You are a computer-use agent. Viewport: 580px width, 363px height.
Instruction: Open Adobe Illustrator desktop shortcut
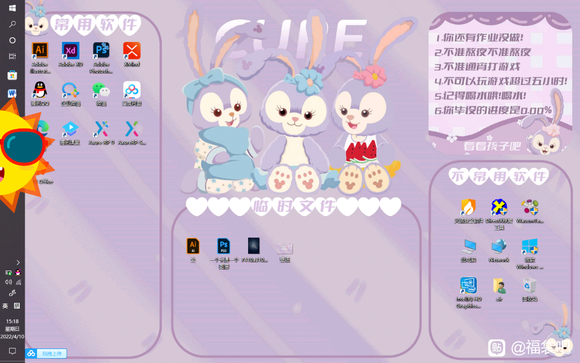(x=40, y=51)
